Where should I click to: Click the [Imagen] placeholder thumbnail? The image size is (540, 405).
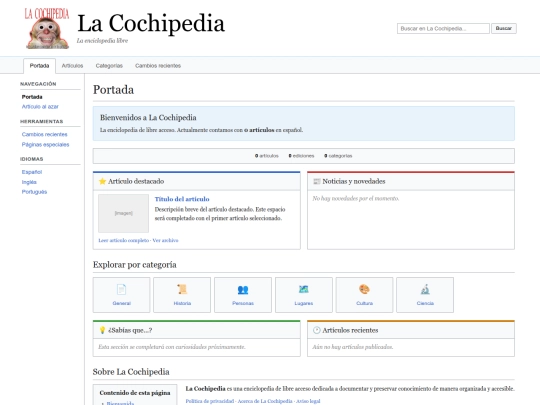tap(124, 213)
